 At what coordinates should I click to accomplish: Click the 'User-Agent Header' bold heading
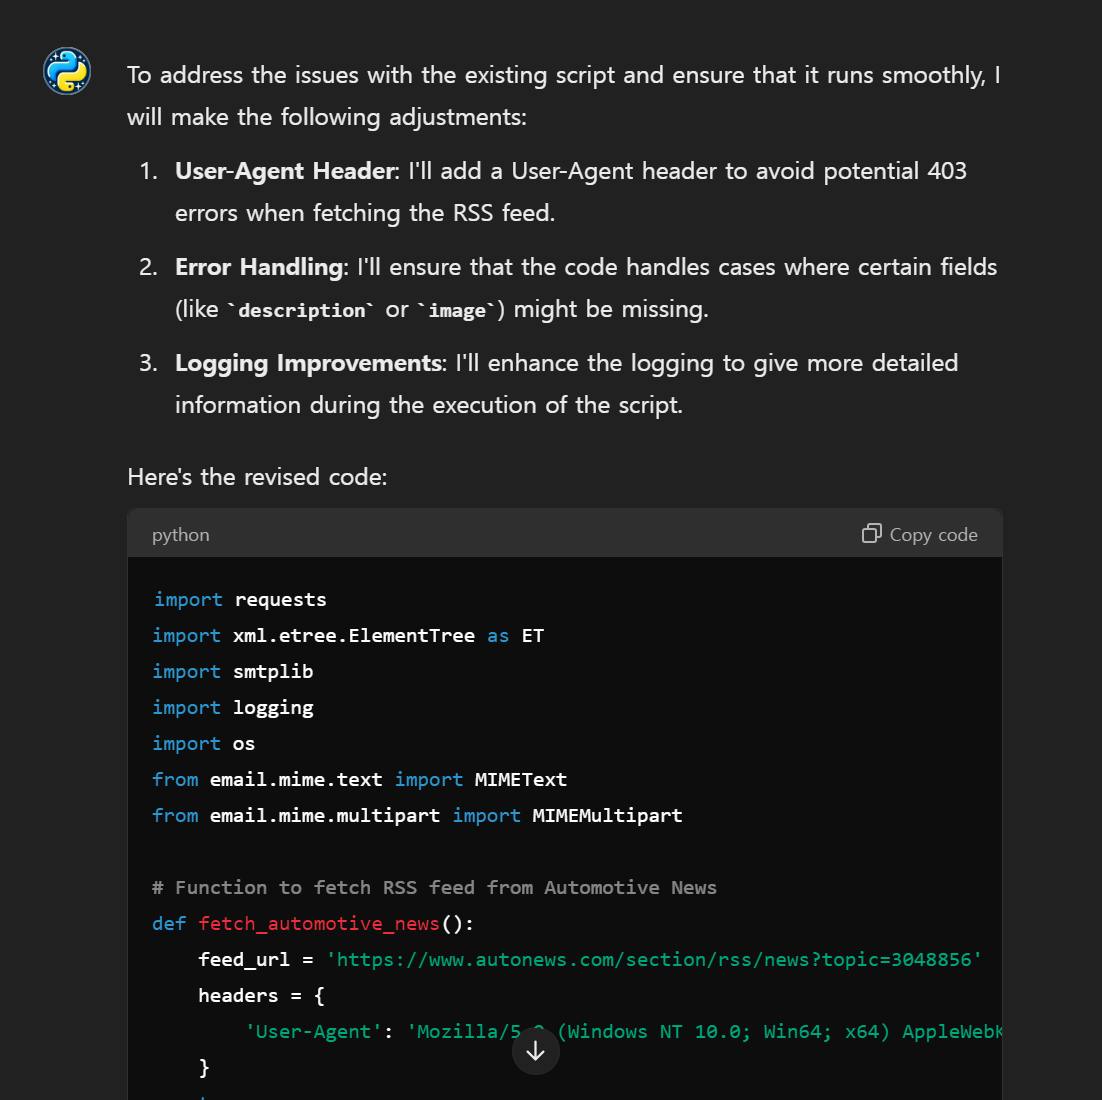click(x=285, y=171)
